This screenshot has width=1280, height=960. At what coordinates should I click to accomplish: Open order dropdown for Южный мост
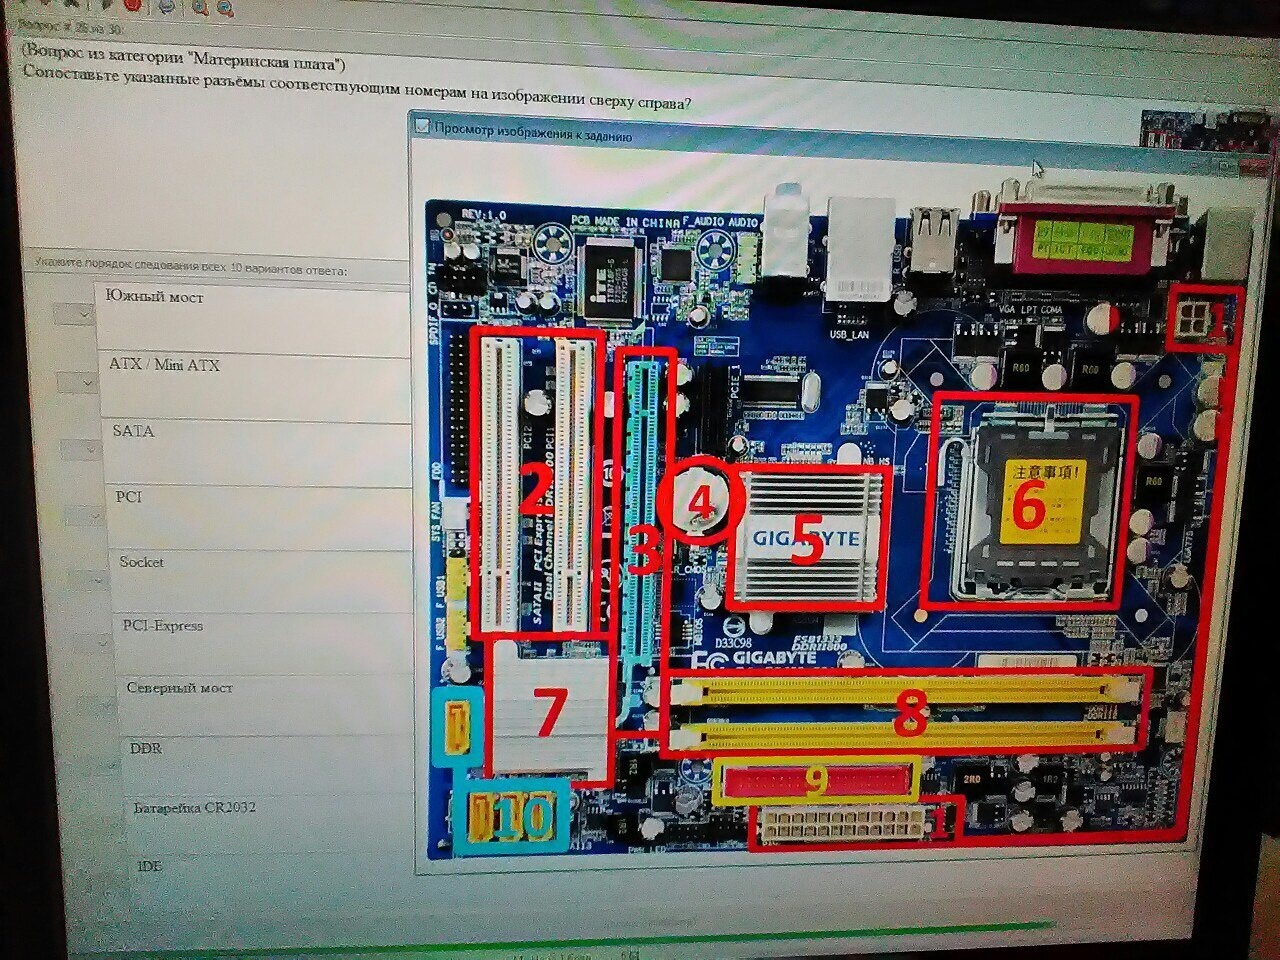pyautogui.click(x=72, y=313)
